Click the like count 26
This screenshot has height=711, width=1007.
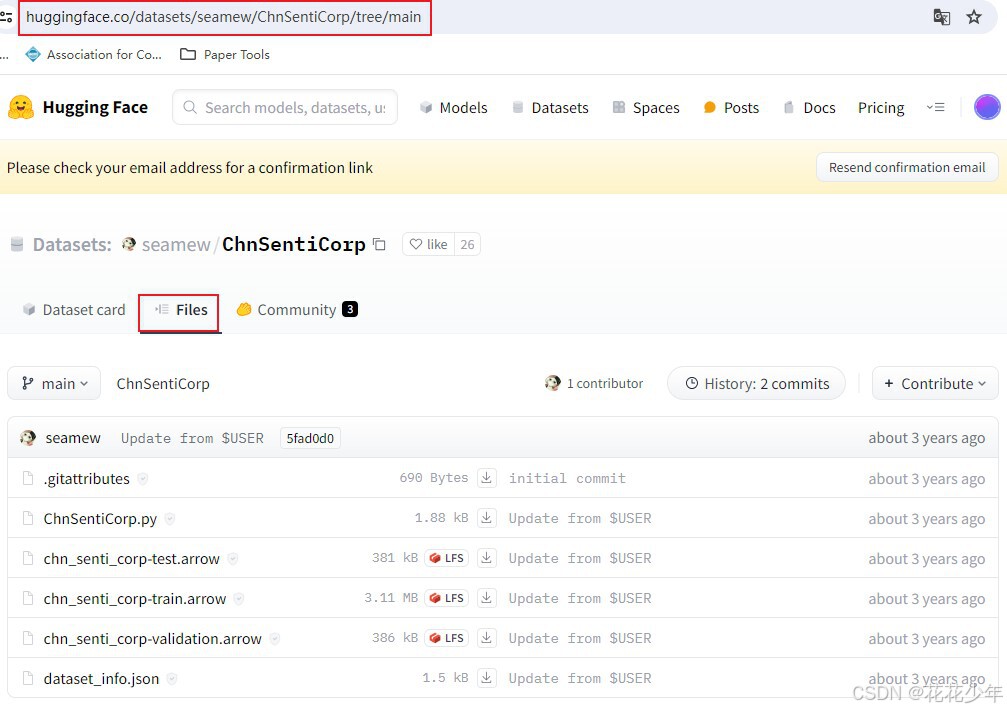tap(468, 244)
